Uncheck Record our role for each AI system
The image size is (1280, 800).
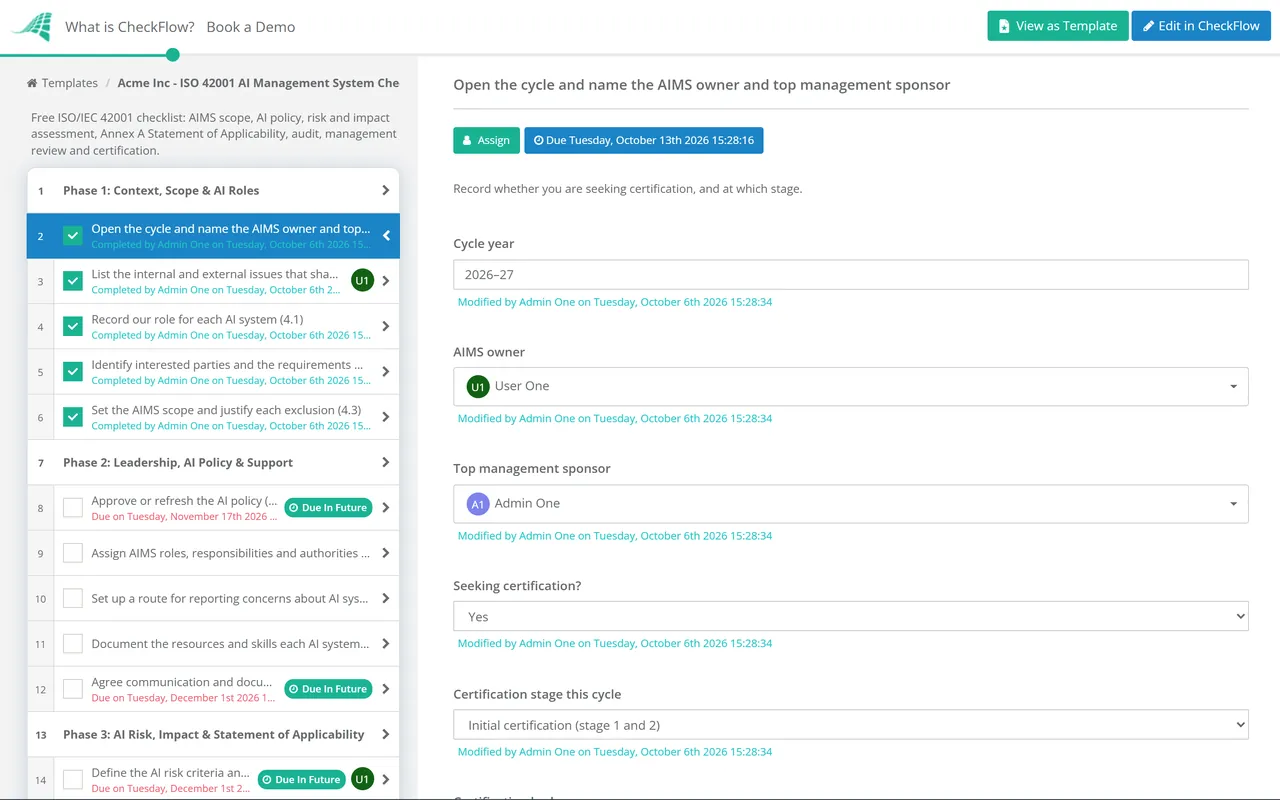(x=73, y=326)
